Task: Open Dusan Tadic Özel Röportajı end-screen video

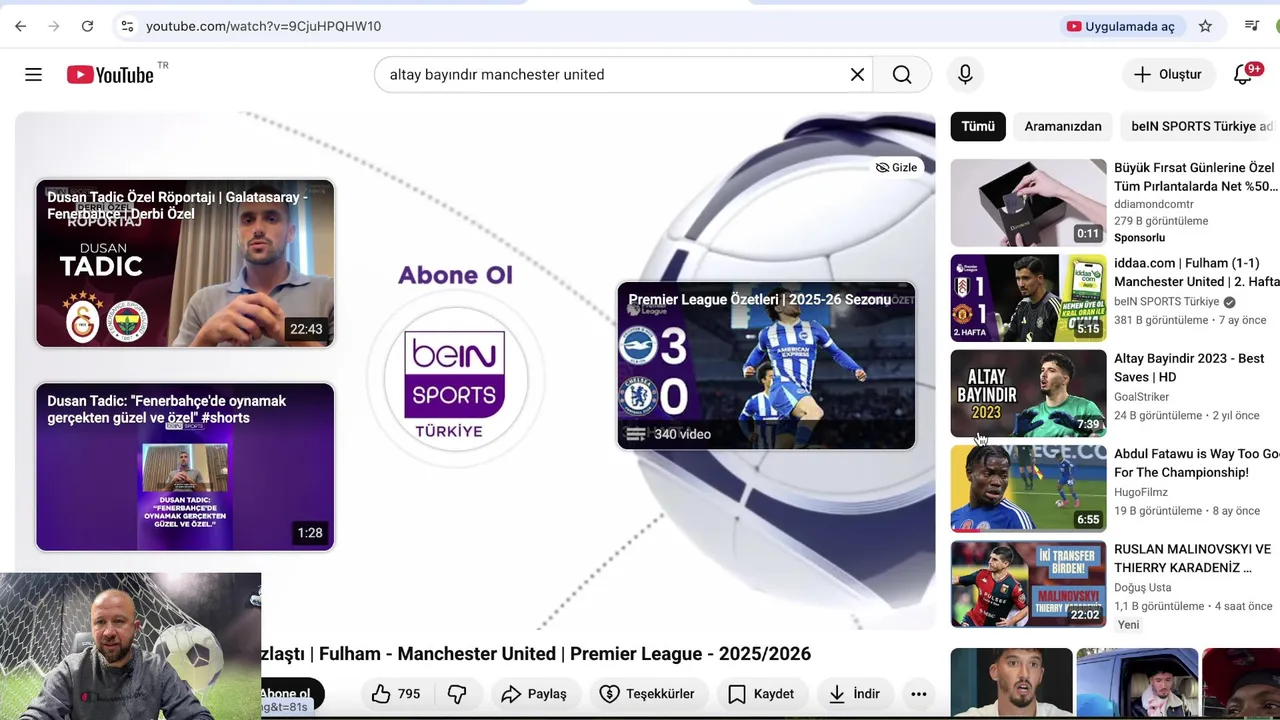Action: 185,263
